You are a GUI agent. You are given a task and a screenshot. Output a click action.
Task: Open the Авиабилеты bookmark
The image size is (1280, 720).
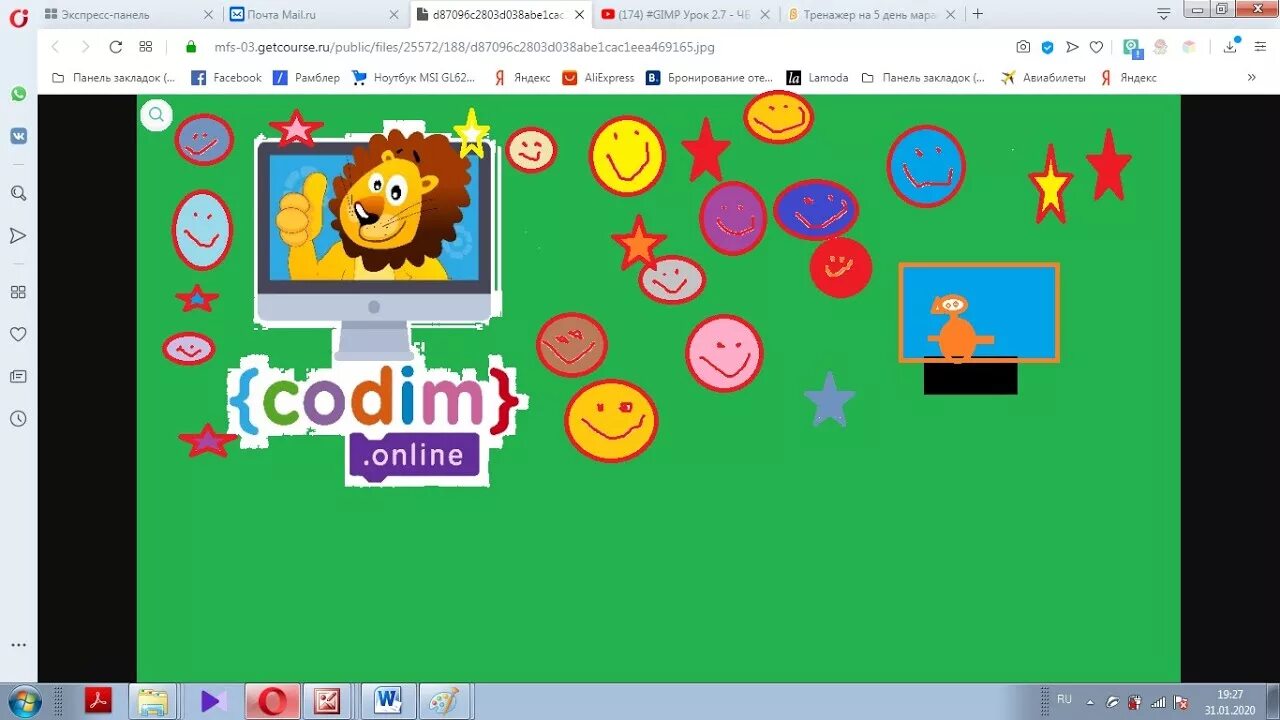1043,77
